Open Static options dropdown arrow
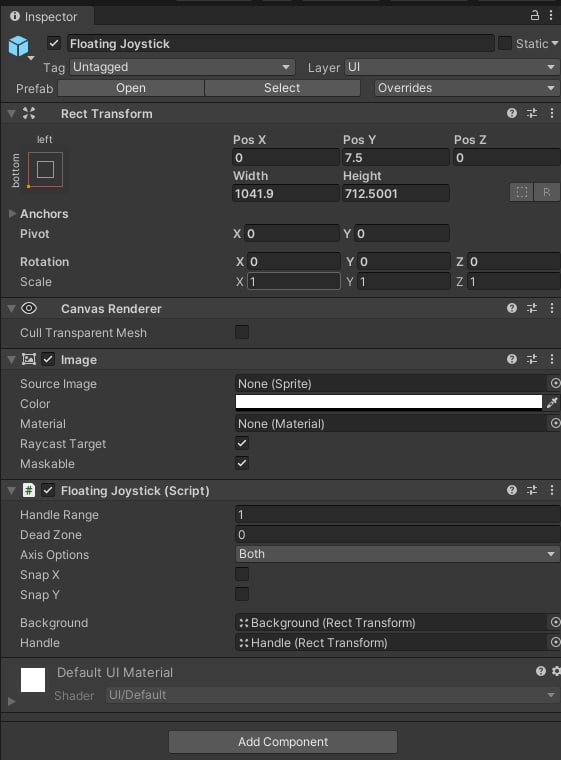This screenshot has width=561, height=760. (555, 44)
